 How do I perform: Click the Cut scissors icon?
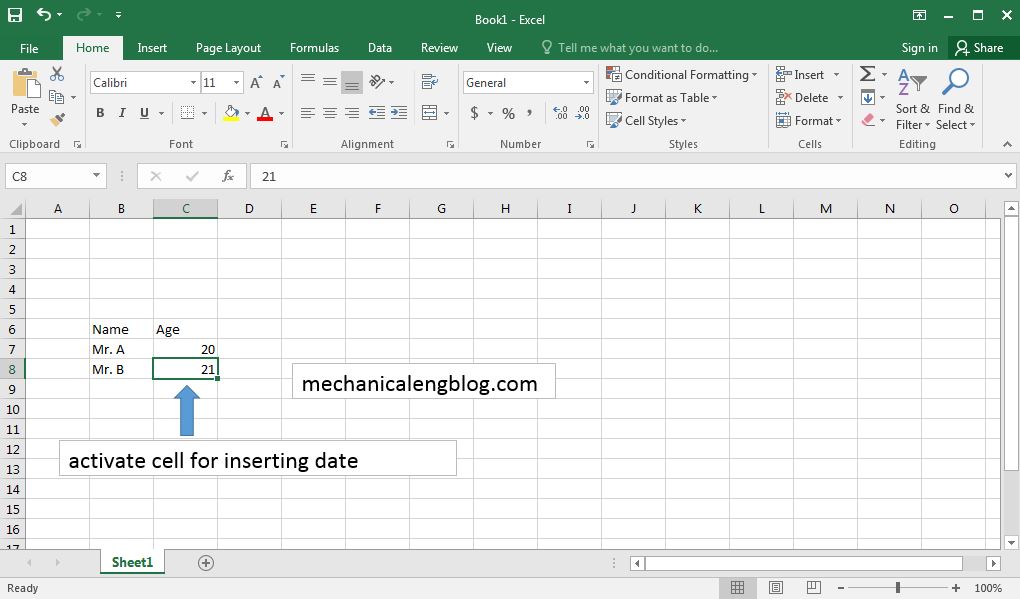click(57, 73)
